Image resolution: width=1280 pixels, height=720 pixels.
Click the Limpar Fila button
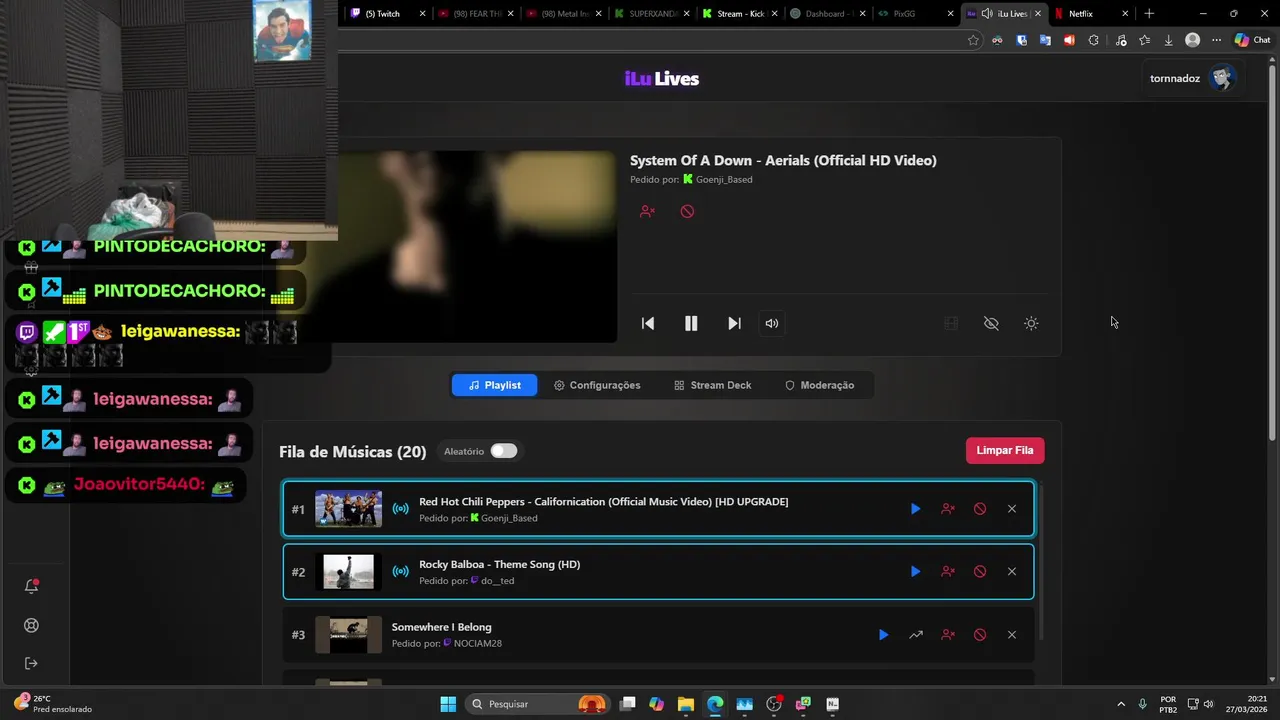point(1005,450)
